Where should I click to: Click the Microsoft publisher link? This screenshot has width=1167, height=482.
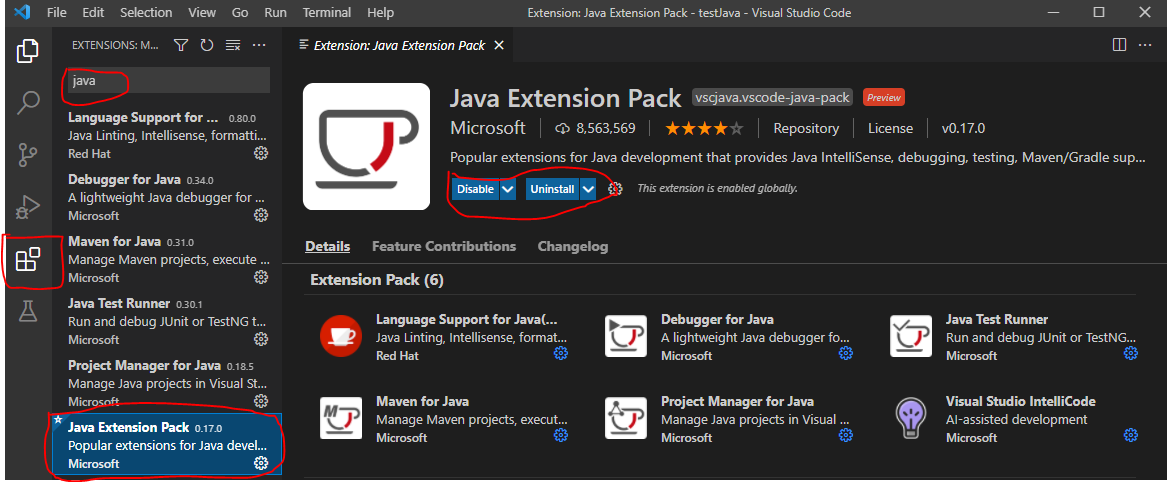(487, 128)
